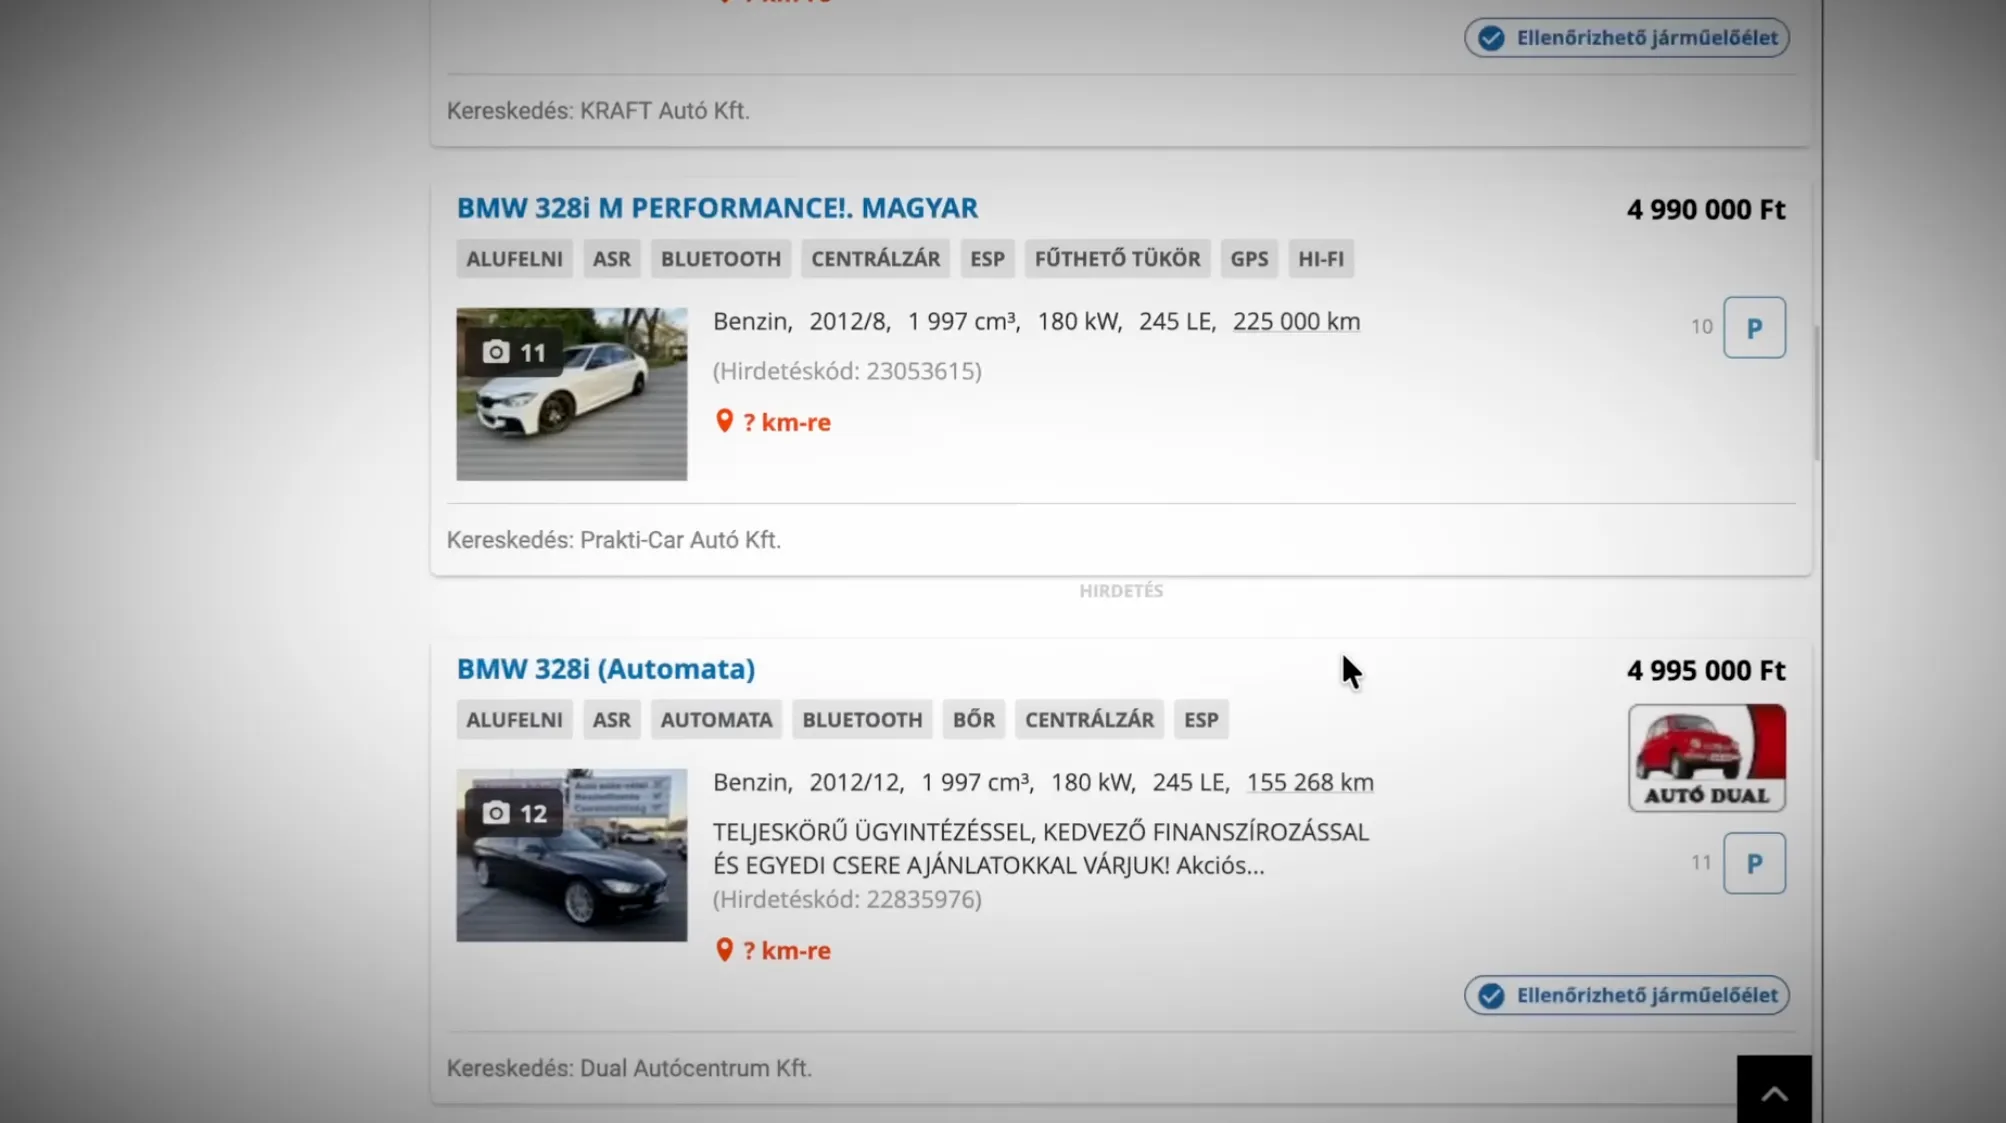Screen dimensions: 2006x1123
Task: Jump back to top with the arrow button
Action: 1774,1090
